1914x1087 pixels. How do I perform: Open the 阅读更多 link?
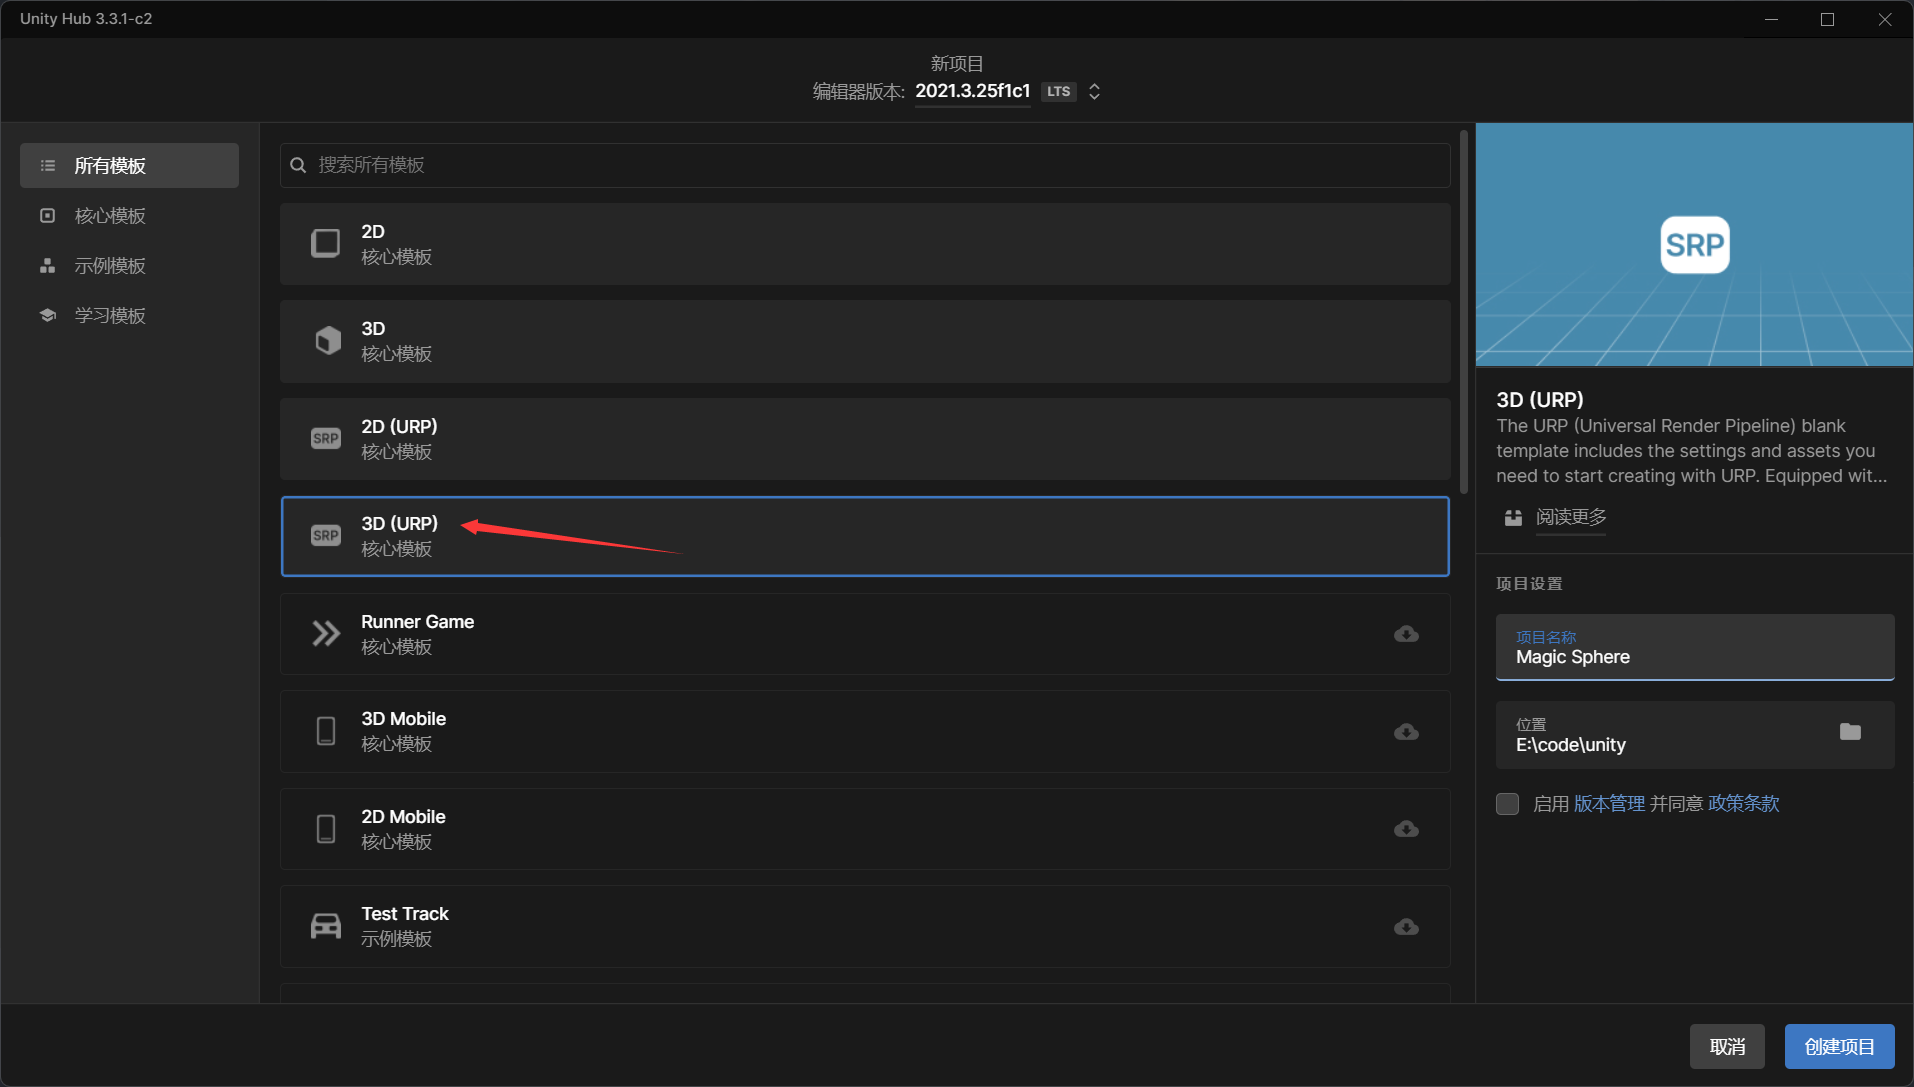coord(1570,517)
